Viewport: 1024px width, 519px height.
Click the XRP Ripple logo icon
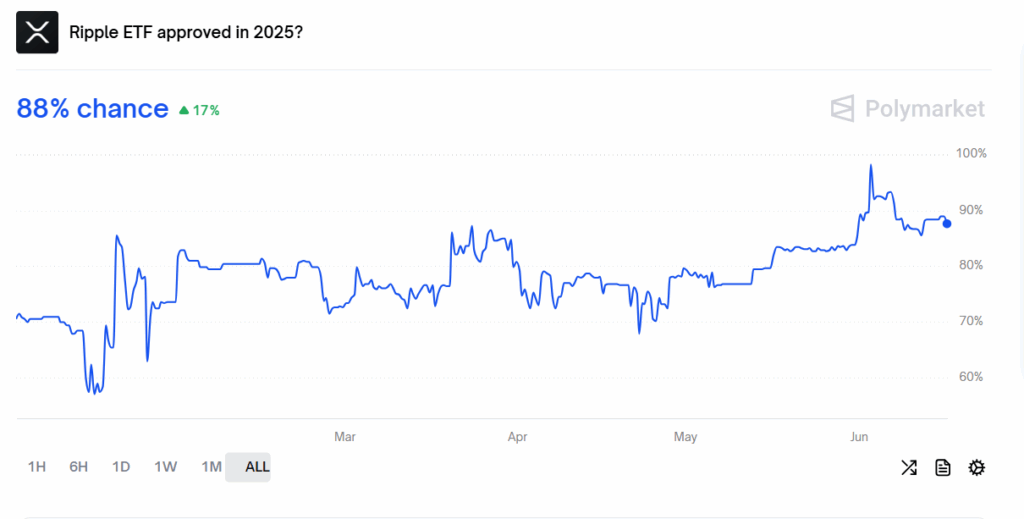pyautogui.click(x=37, y=32)
